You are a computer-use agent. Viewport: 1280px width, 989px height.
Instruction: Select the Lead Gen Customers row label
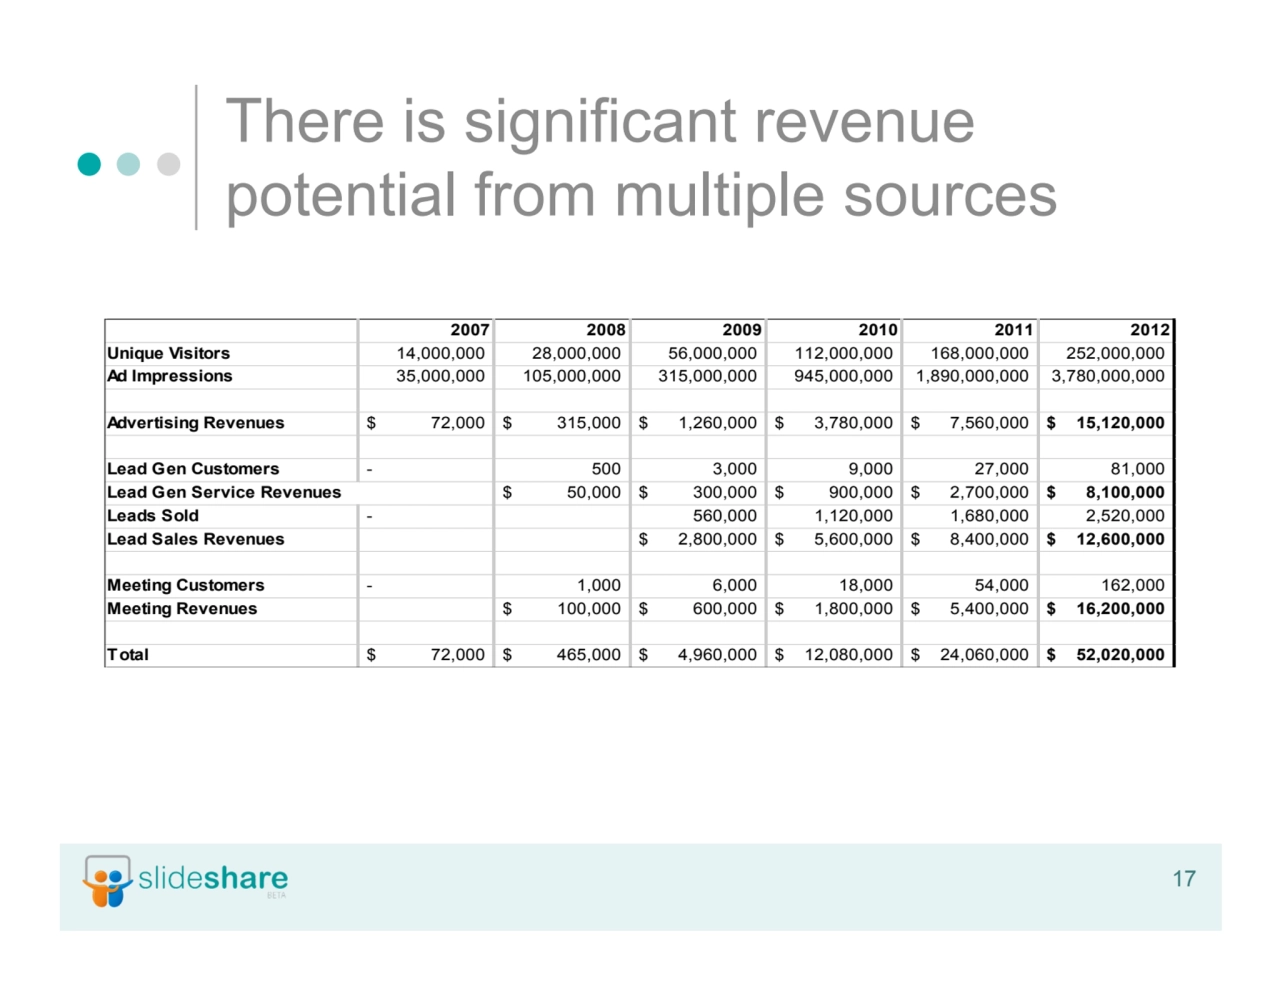193,469
